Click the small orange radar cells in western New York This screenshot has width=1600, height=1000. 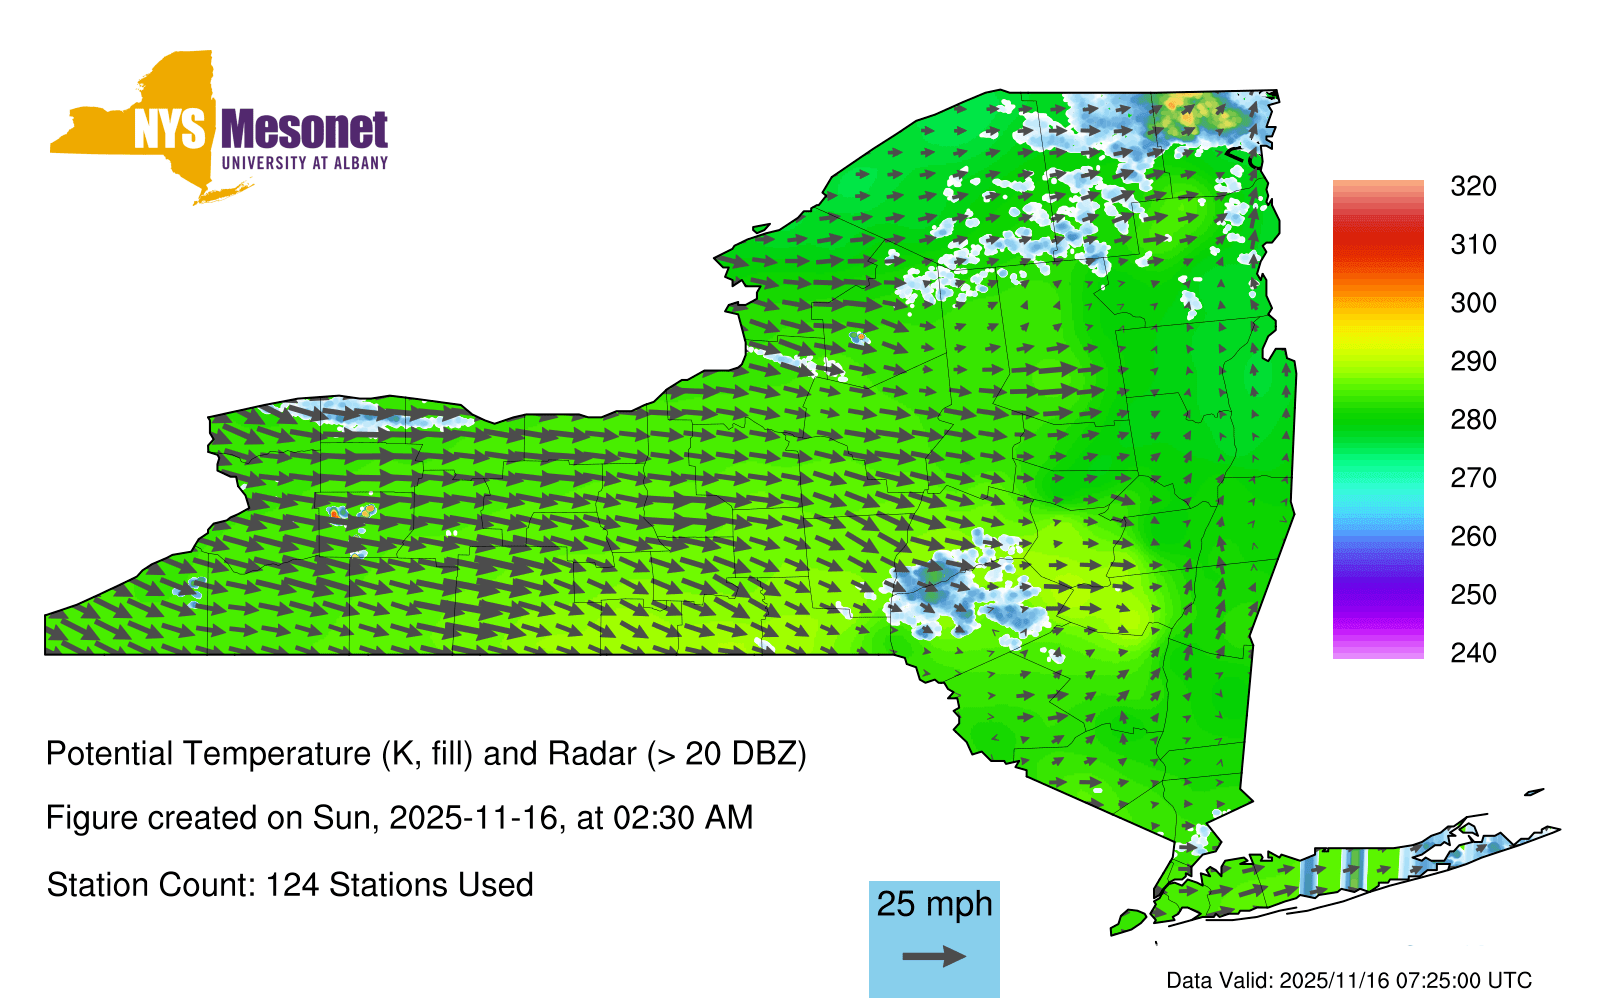point(350,511)
